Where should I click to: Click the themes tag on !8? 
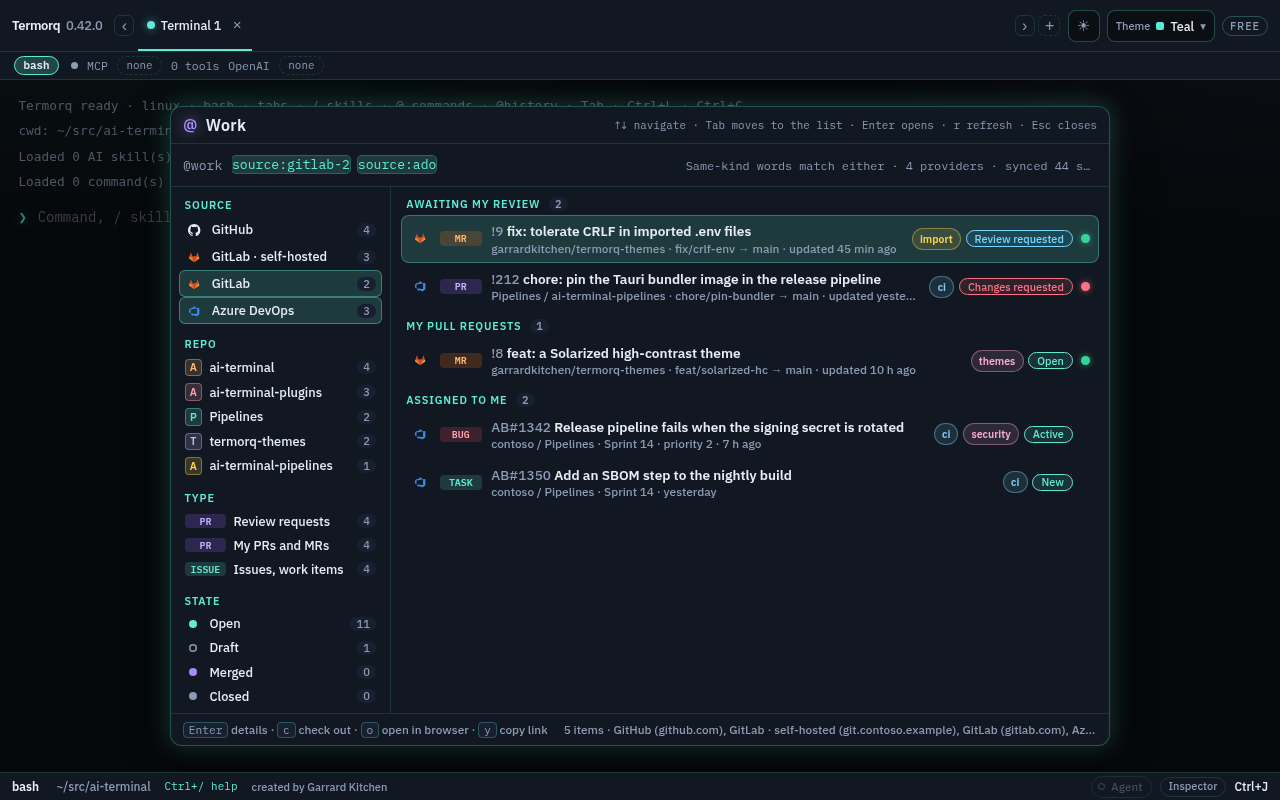pyautogui.click(x=997, y=361)
